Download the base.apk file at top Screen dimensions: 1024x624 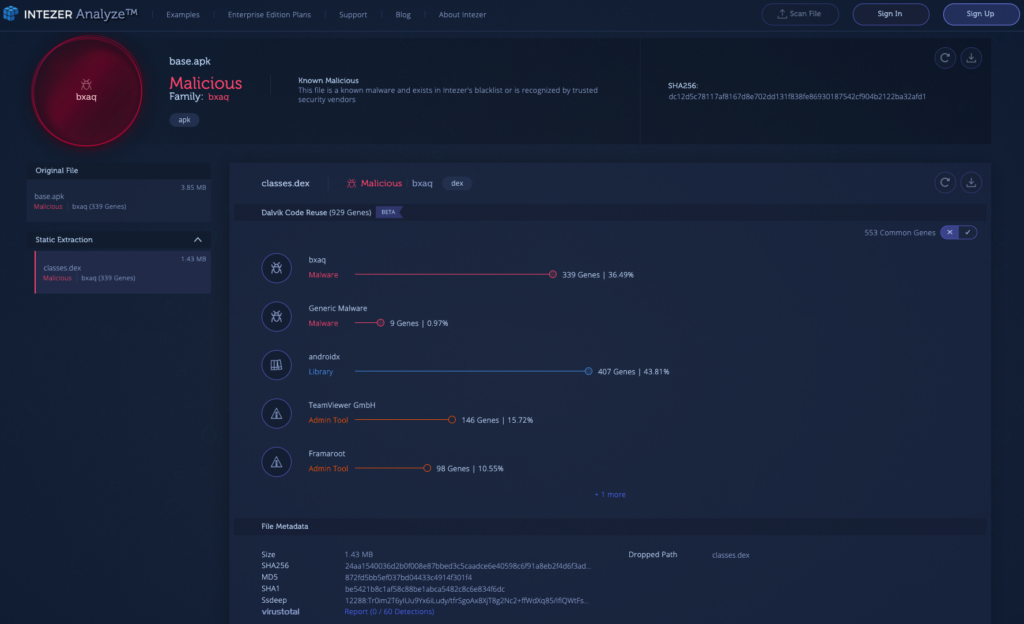click(x=971, y=58)
